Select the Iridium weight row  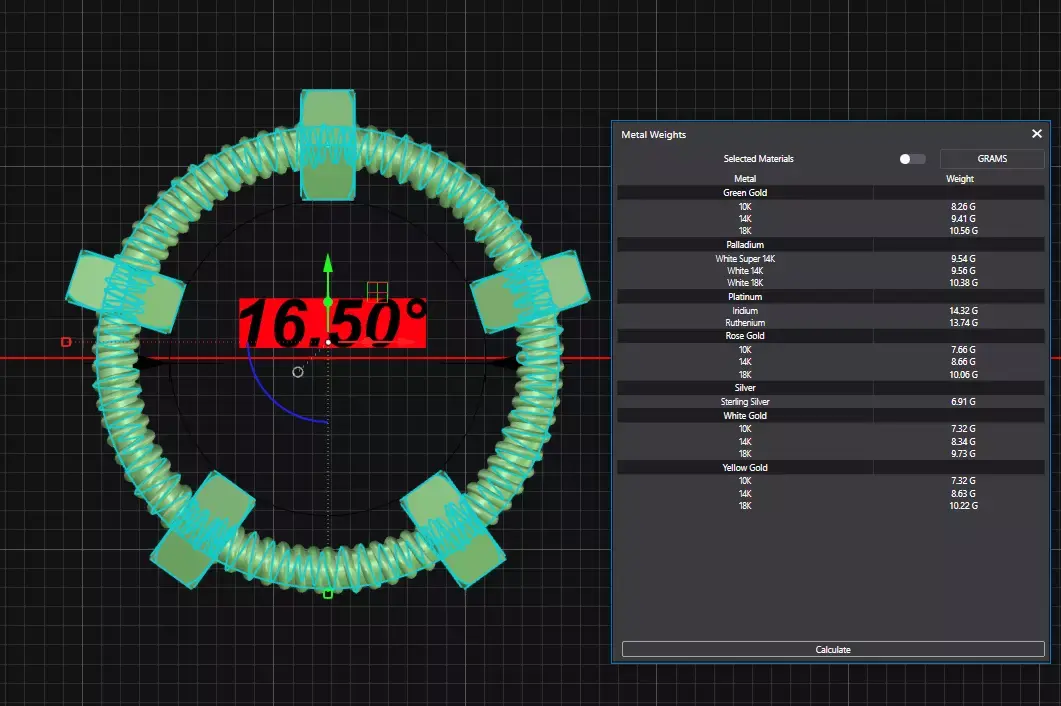click(x=830, y=311)
